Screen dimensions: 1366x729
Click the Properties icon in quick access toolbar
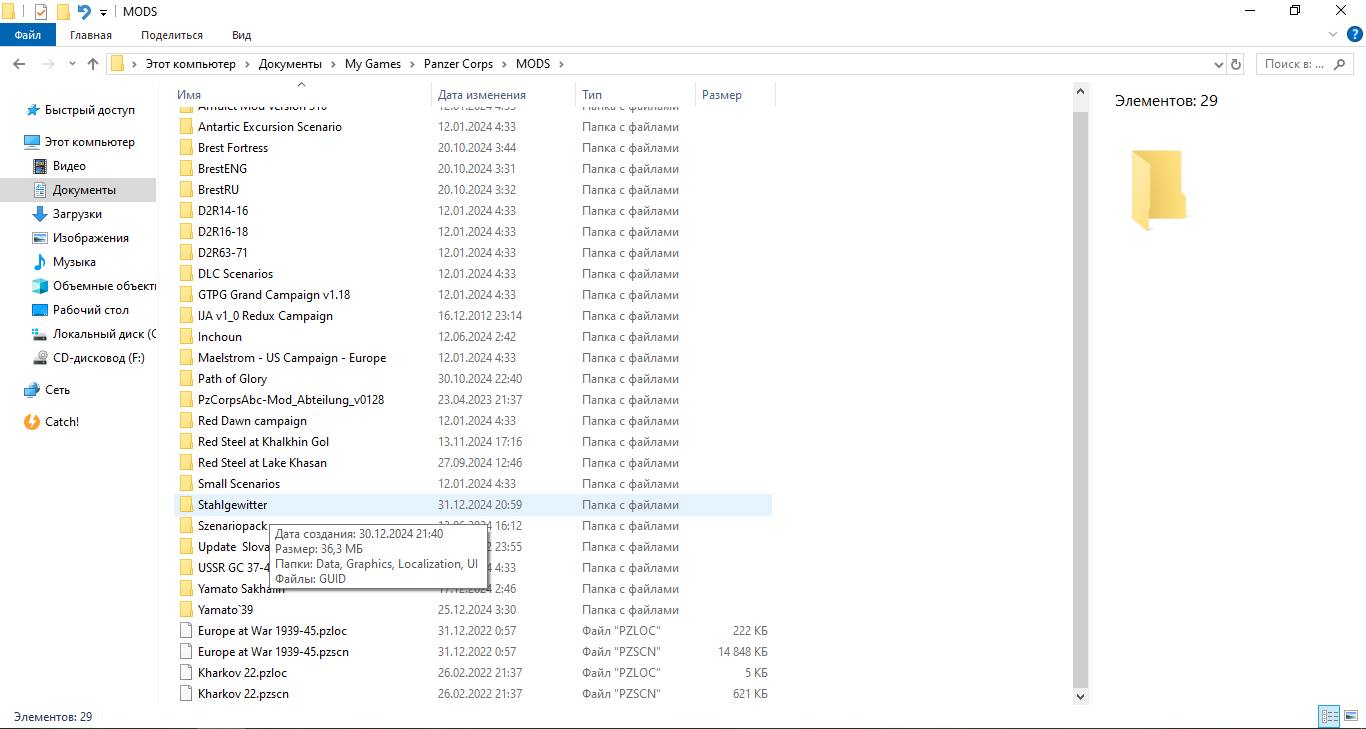pyautogui.click(x=40, y=12)
